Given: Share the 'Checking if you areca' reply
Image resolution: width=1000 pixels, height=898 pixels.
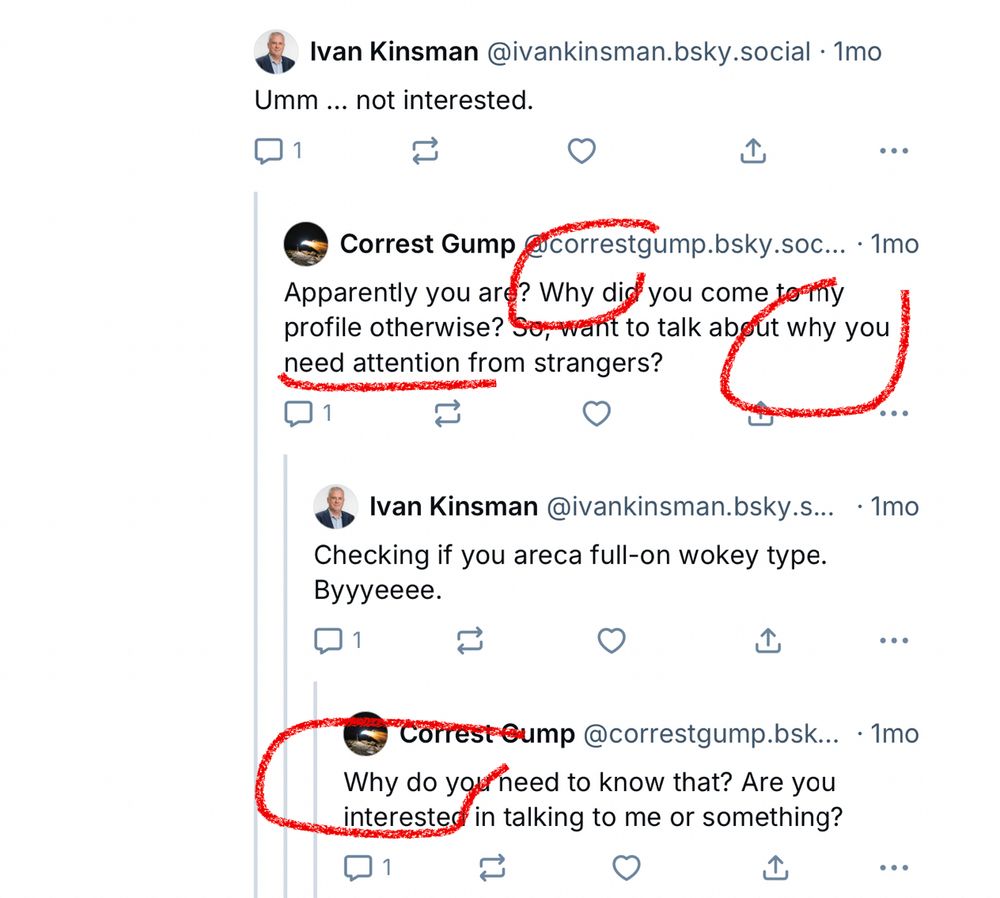Looking at the screenshot, I should (x=768, y=640).
